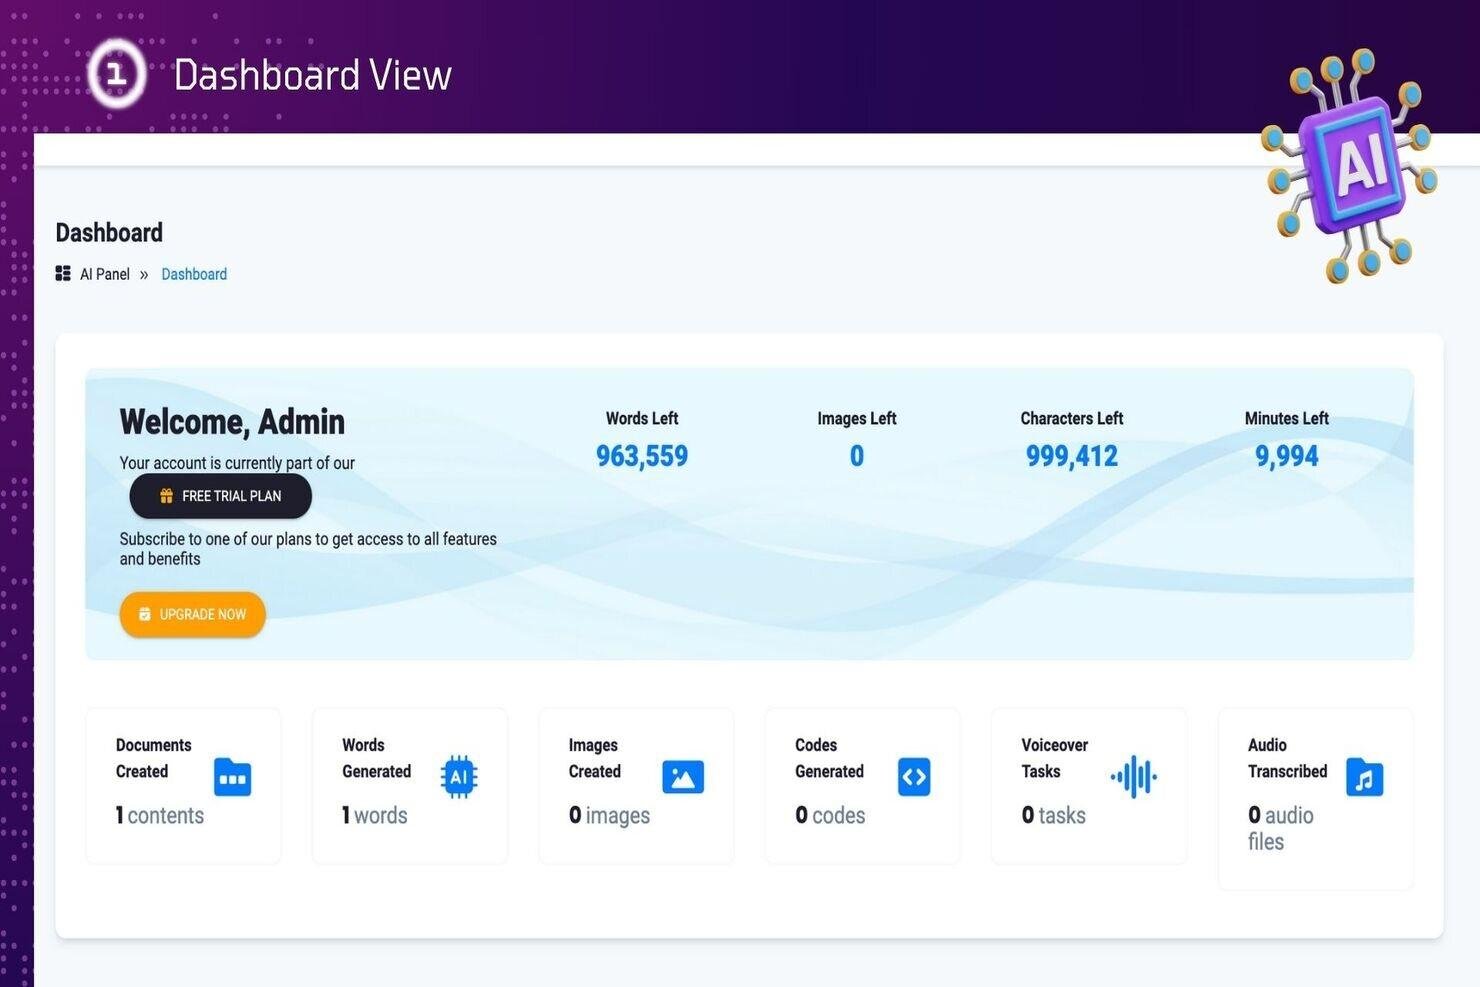Click the Images Left zero value
The image size is (1480, 987).
point(857,456)
